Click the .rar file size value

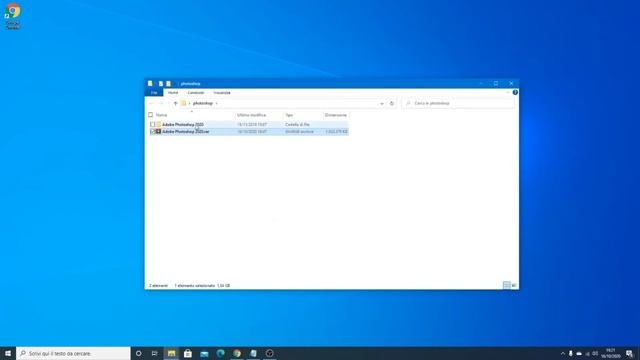pos(337,132)
